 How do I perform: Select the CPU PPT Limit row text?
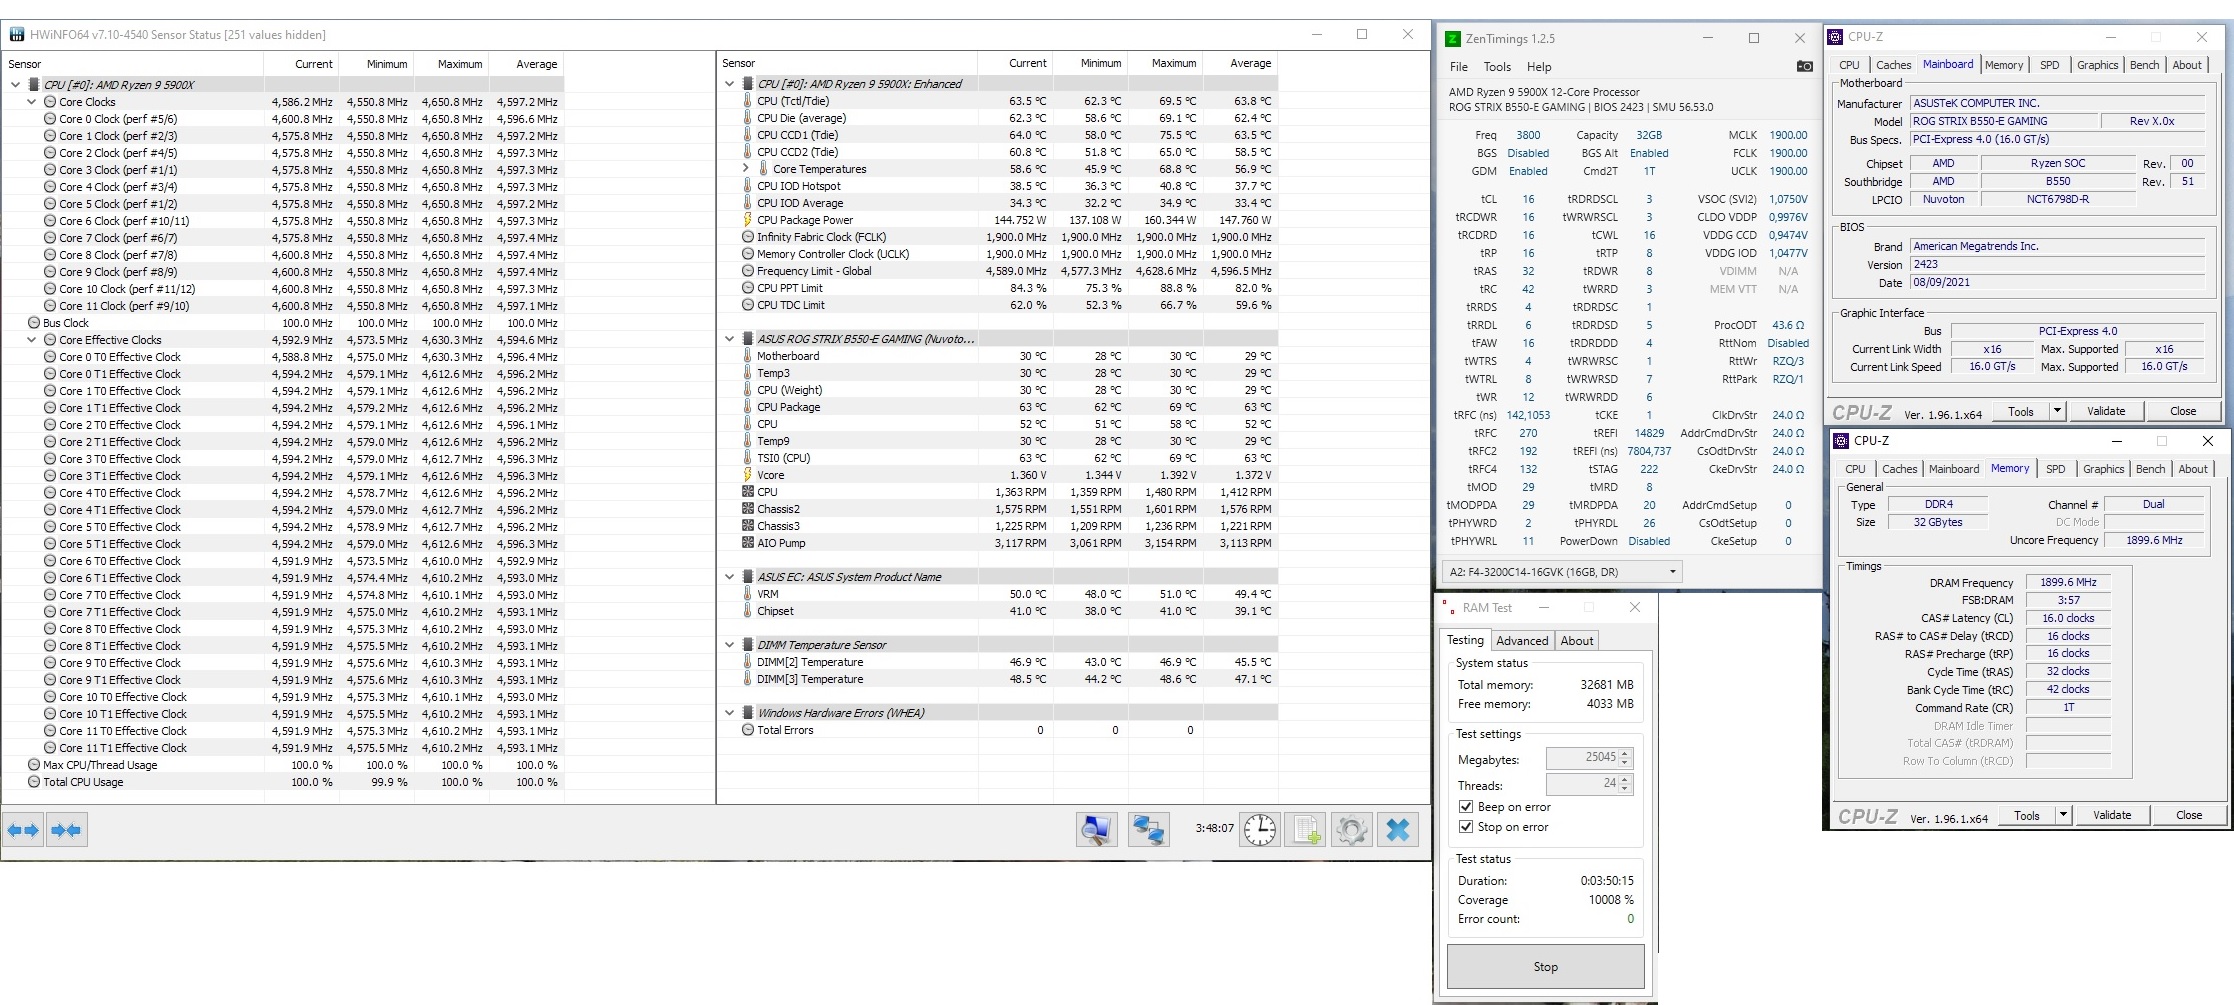point(790,288)
